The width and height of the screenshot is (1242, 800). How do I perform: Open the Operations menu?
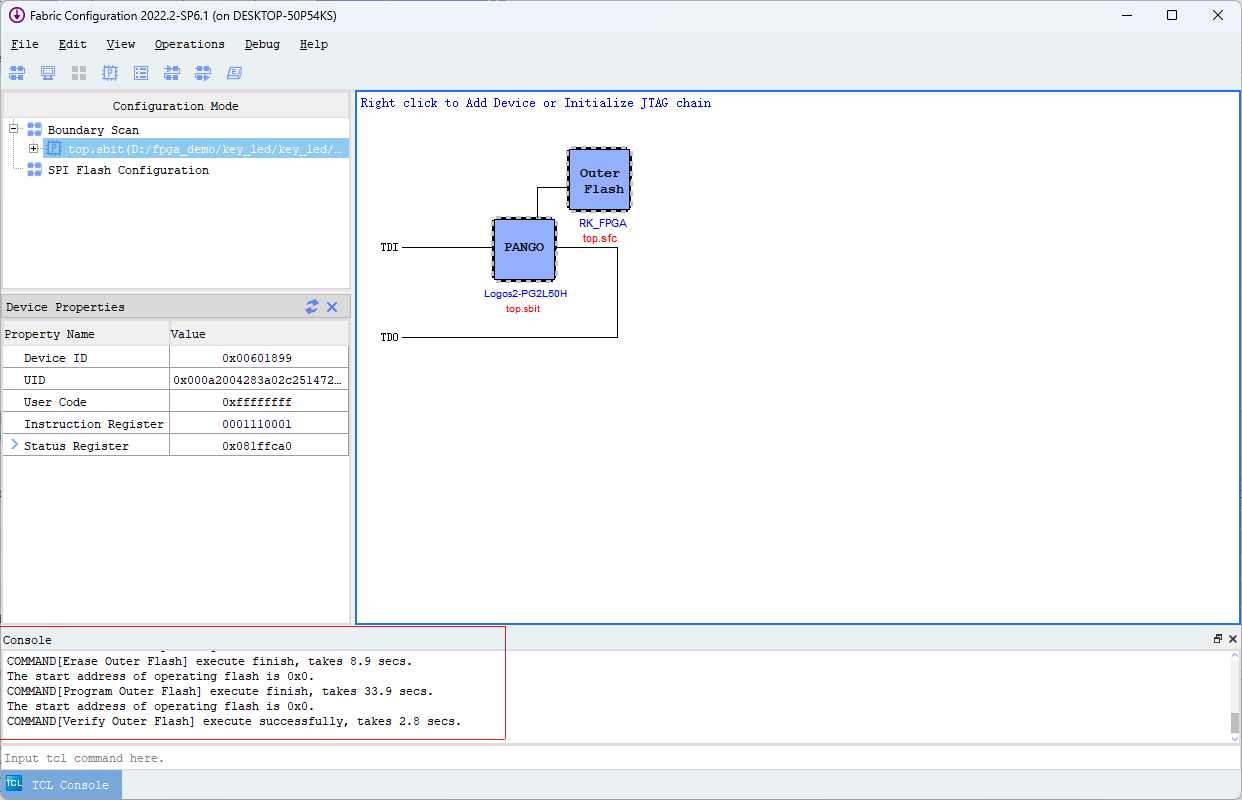pos(189,44)
